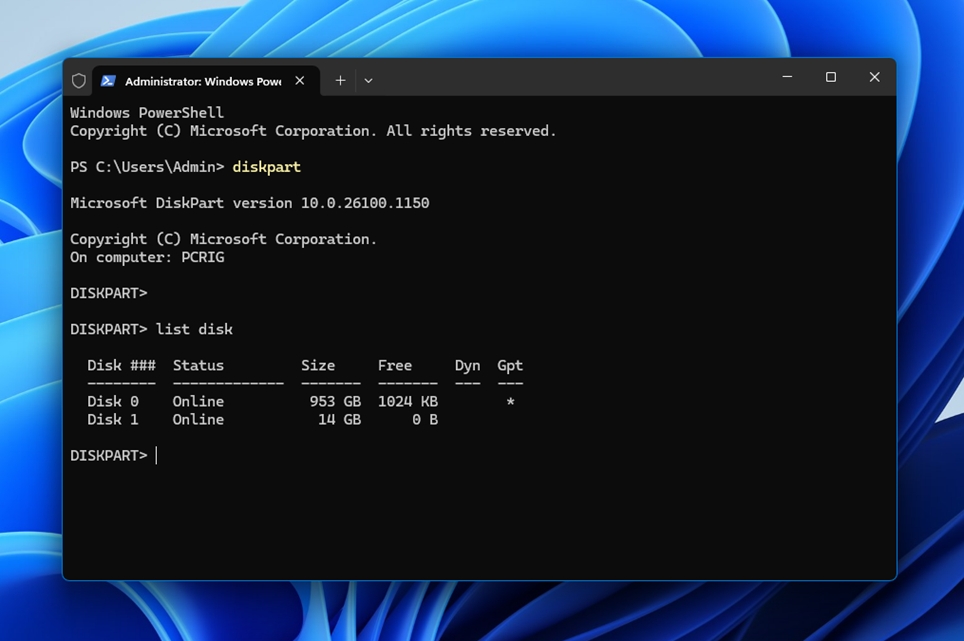Click 'Online' status of Disk 1

coord(198,420)
